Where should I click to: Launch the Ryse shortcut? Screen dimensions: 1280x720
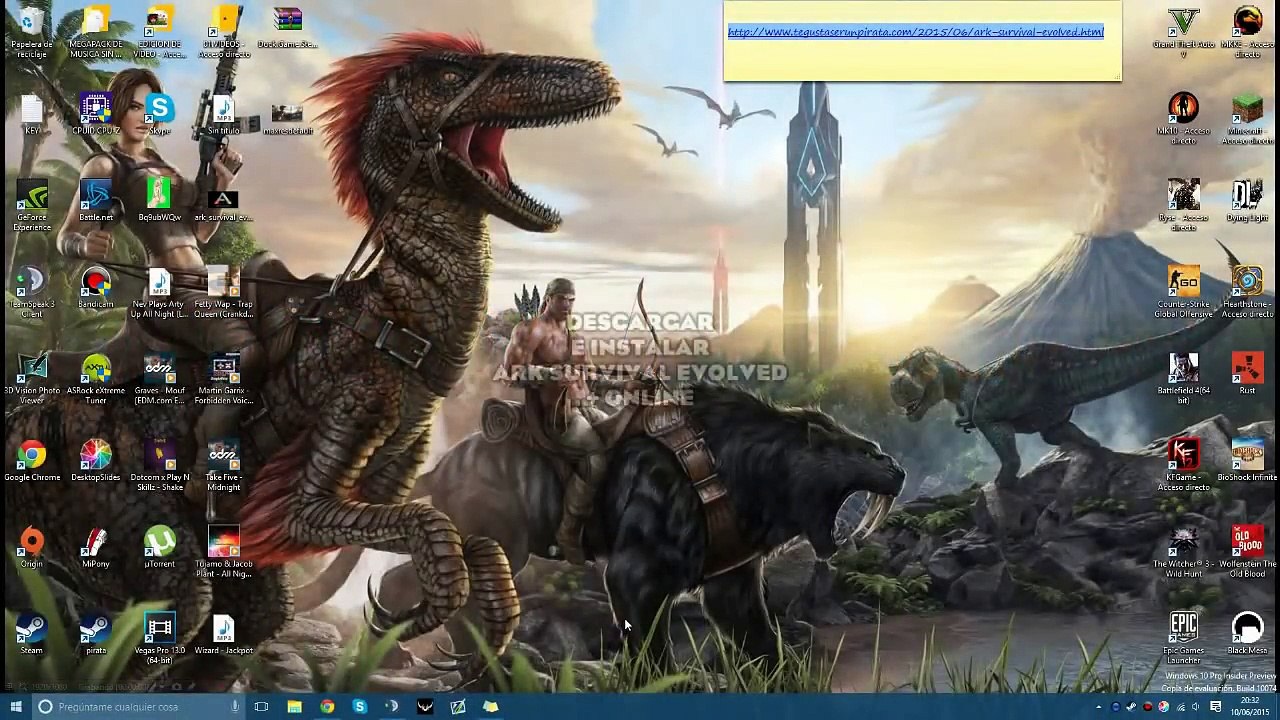coord(1184,206)
